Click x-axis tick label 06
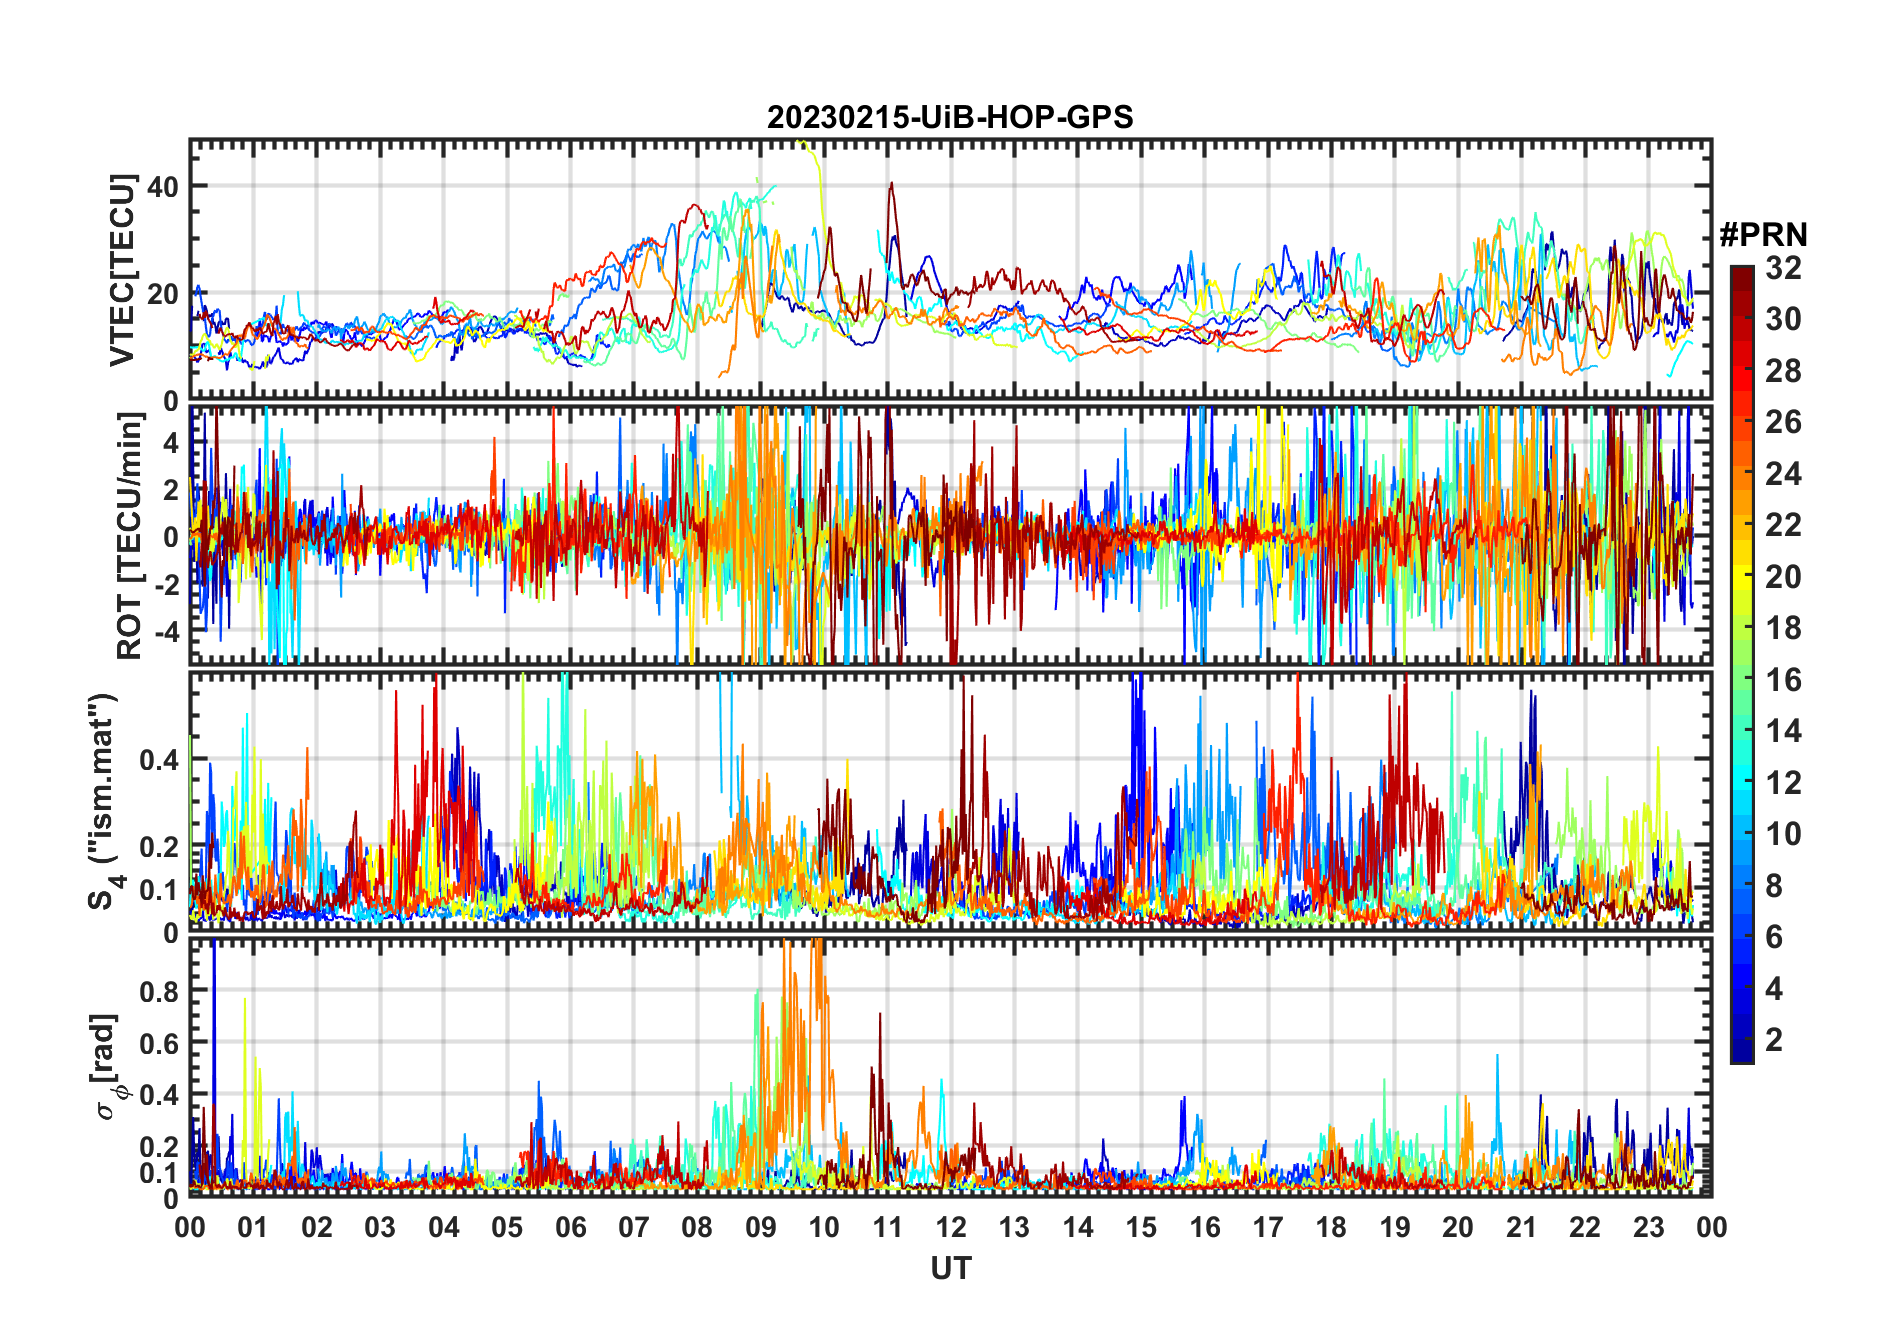This screenshot has height=1330, width=1902. pyautogui.click(x=570, y=1227)
